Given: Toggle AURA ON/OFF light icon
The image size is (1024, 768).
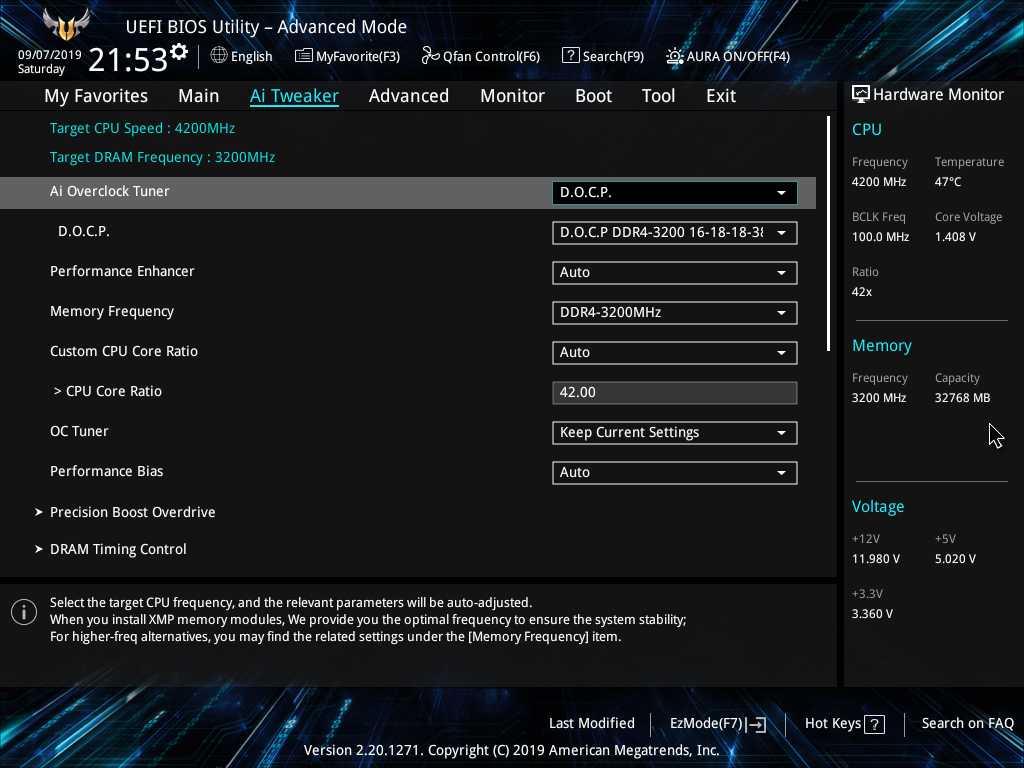Looking at the screenshot, I should click(x=674, y=56).
